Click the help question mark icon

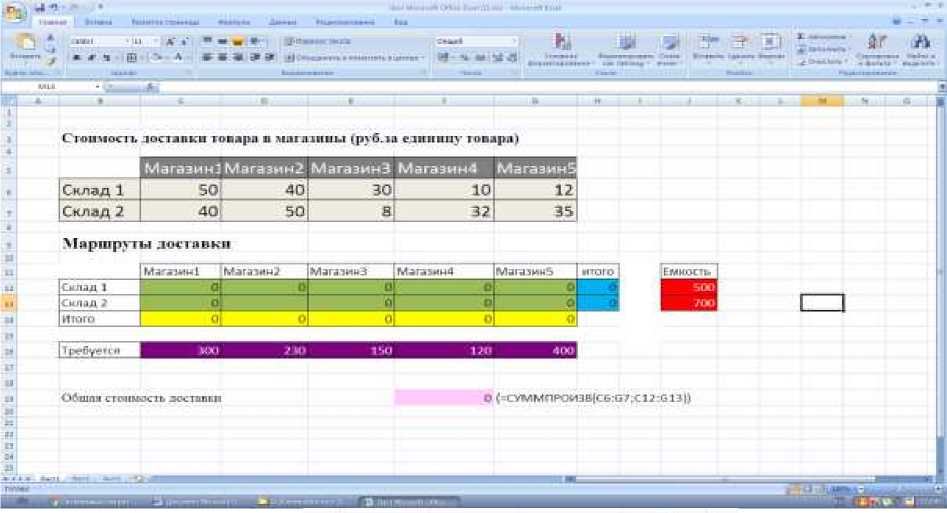(896, 21)
